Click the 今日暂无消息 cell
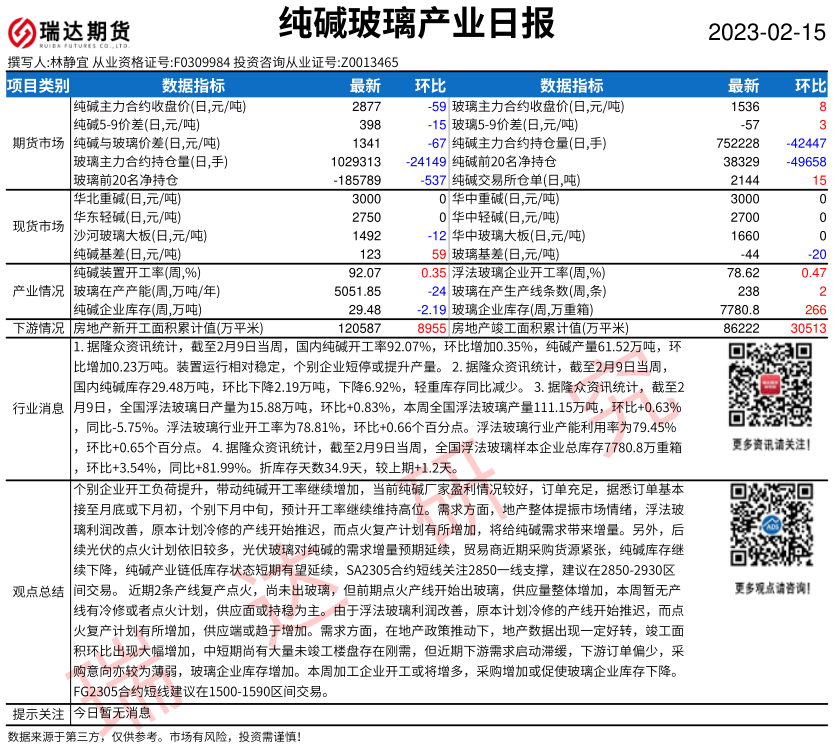The image size is (833, 747). point(112,714)
